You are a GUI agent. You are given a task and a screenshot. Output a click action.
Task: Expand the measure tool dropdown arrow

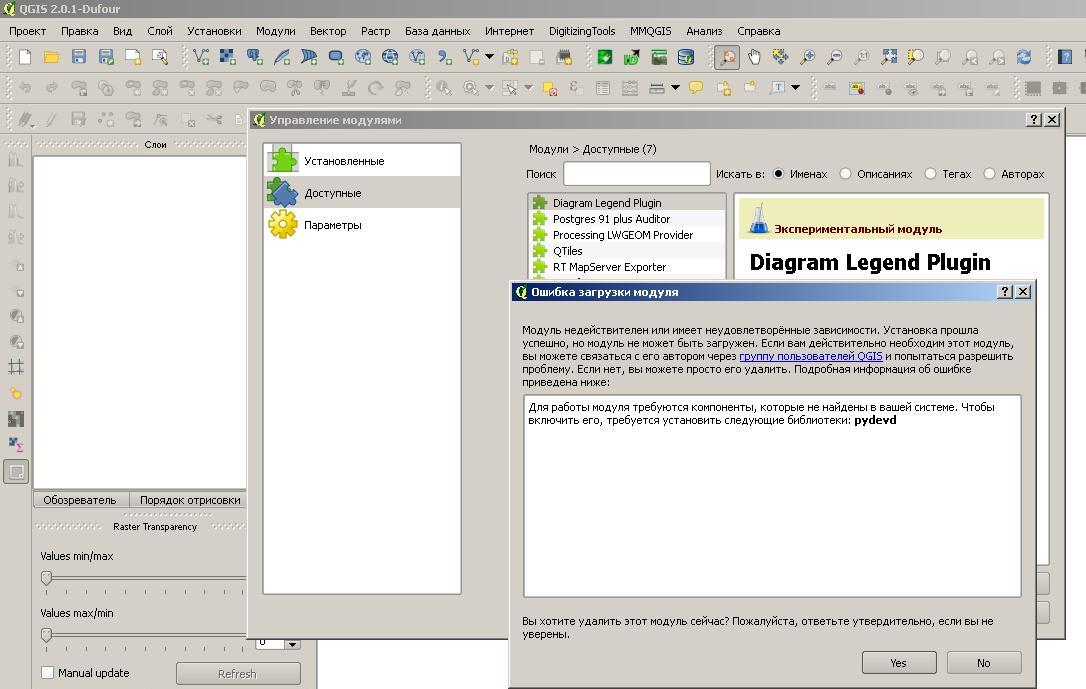click(x=675, y=88)
